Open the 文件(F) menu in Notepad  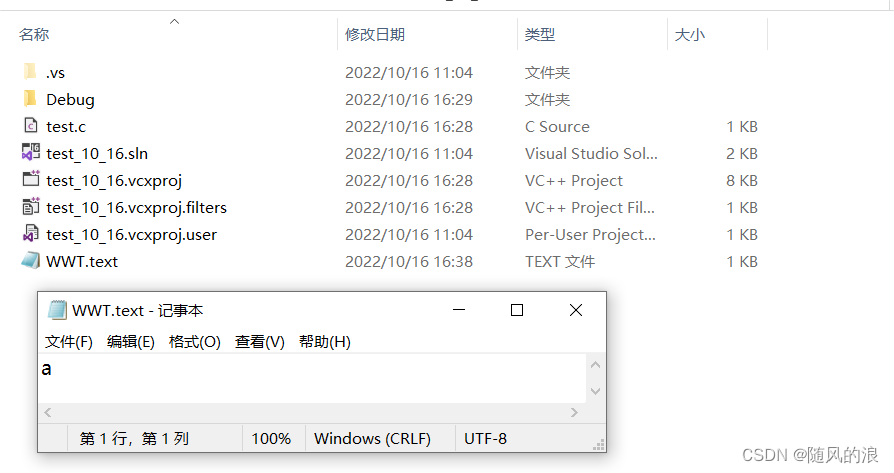click(x=68, y=342)
